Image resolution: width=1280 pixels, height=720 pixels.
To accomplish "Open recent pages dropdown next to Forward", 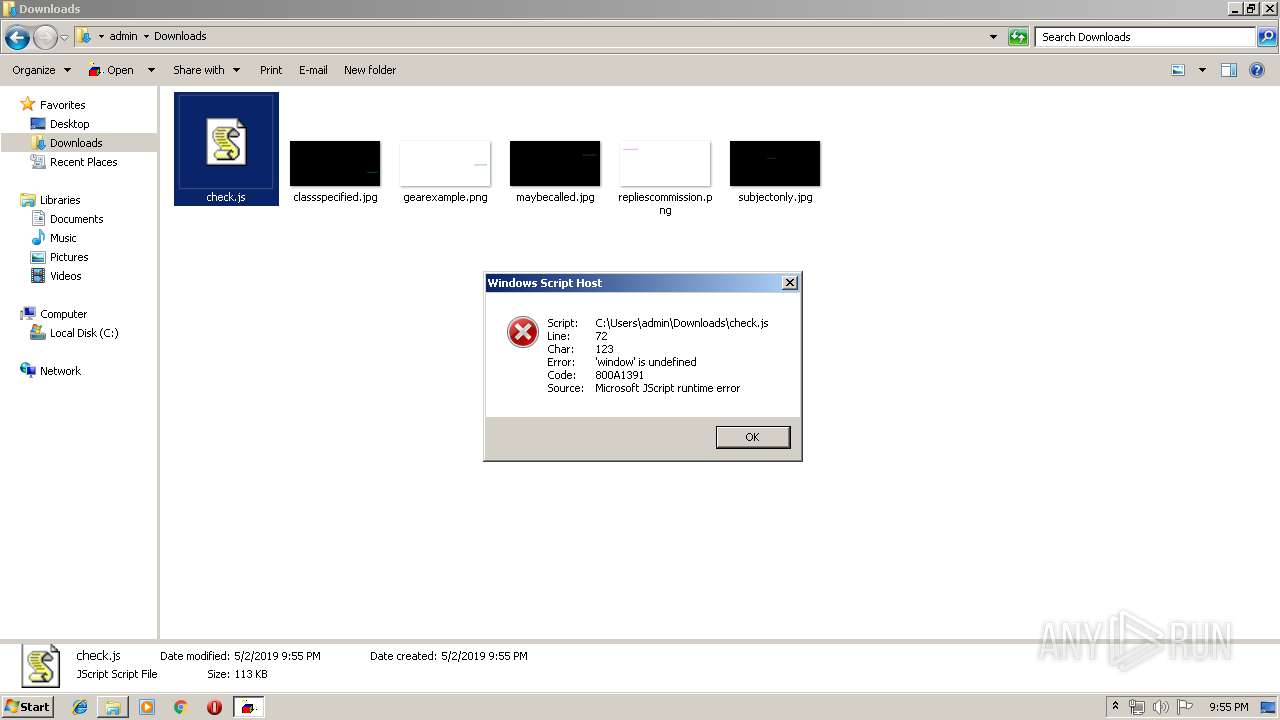I will 65,38.
